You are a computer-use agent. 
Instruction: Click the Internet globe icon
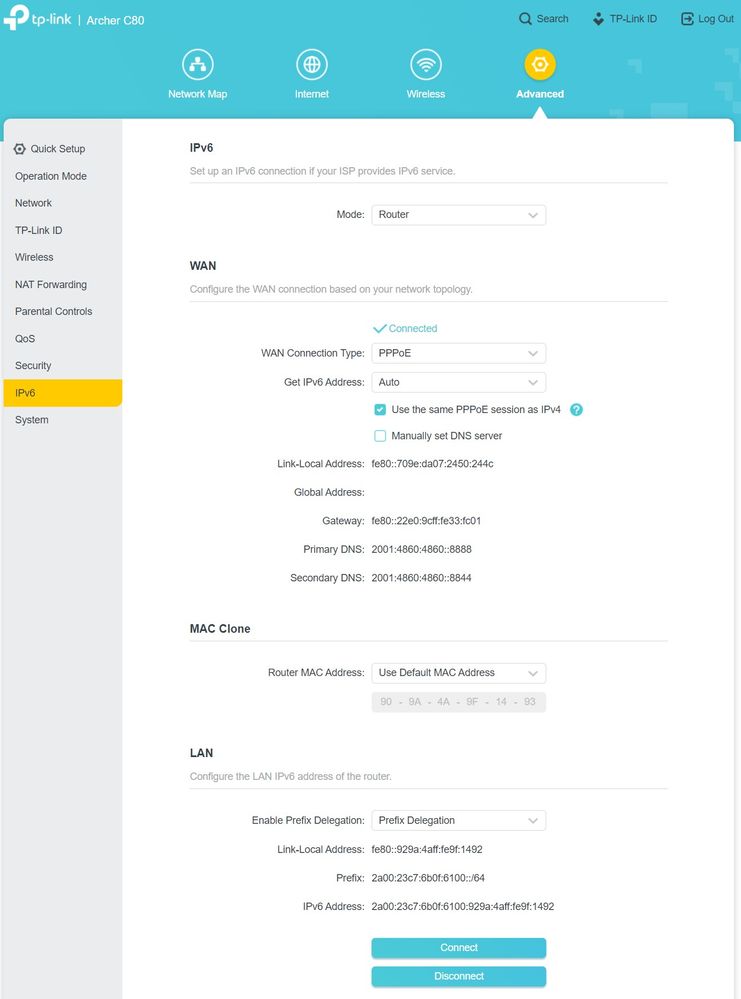[312, 65]
